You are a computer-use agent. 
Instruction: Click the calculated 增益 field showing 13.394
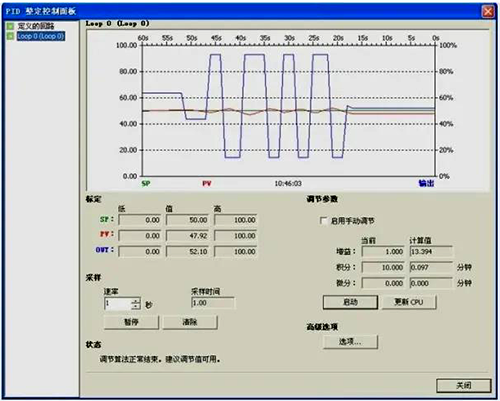click(x=431, y=252)
